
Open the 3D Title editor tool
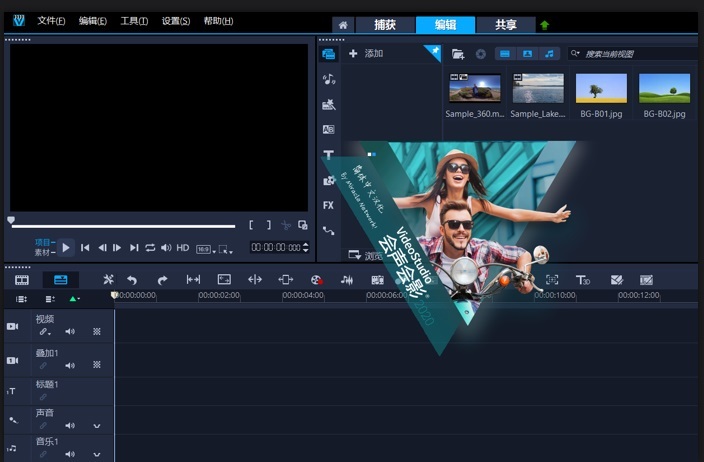pos(583,280)
